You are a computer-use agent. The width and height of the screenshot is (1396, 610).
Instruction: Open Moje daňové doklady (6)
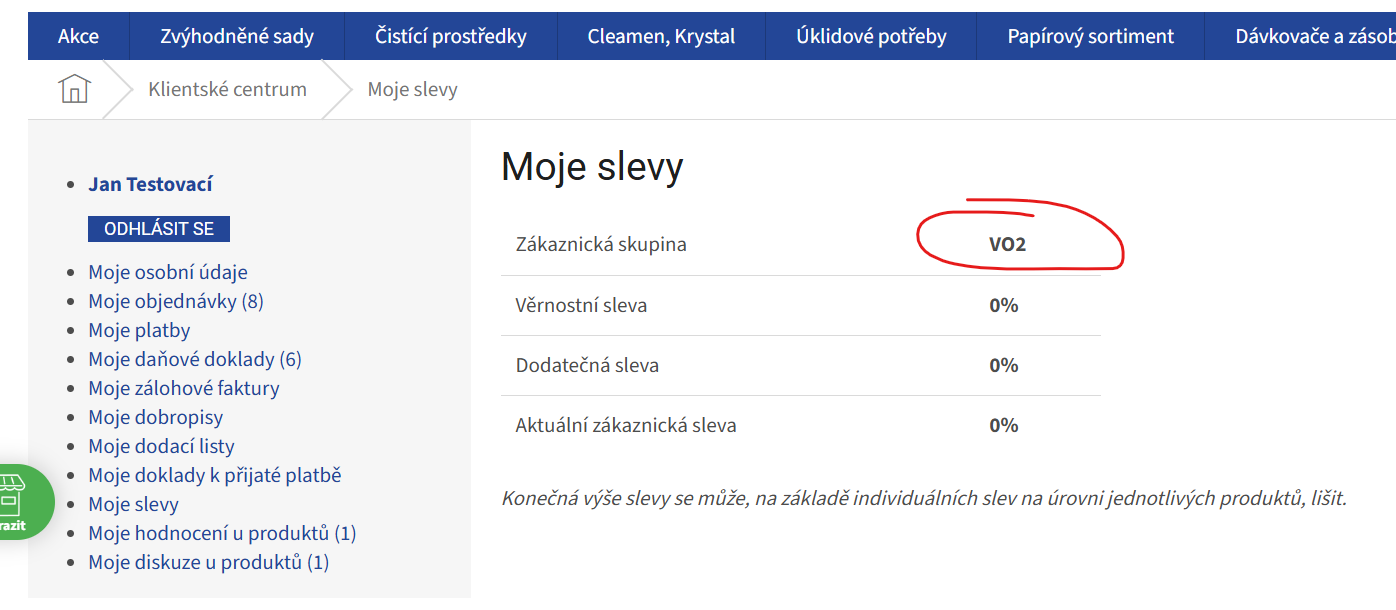(195, 359)
